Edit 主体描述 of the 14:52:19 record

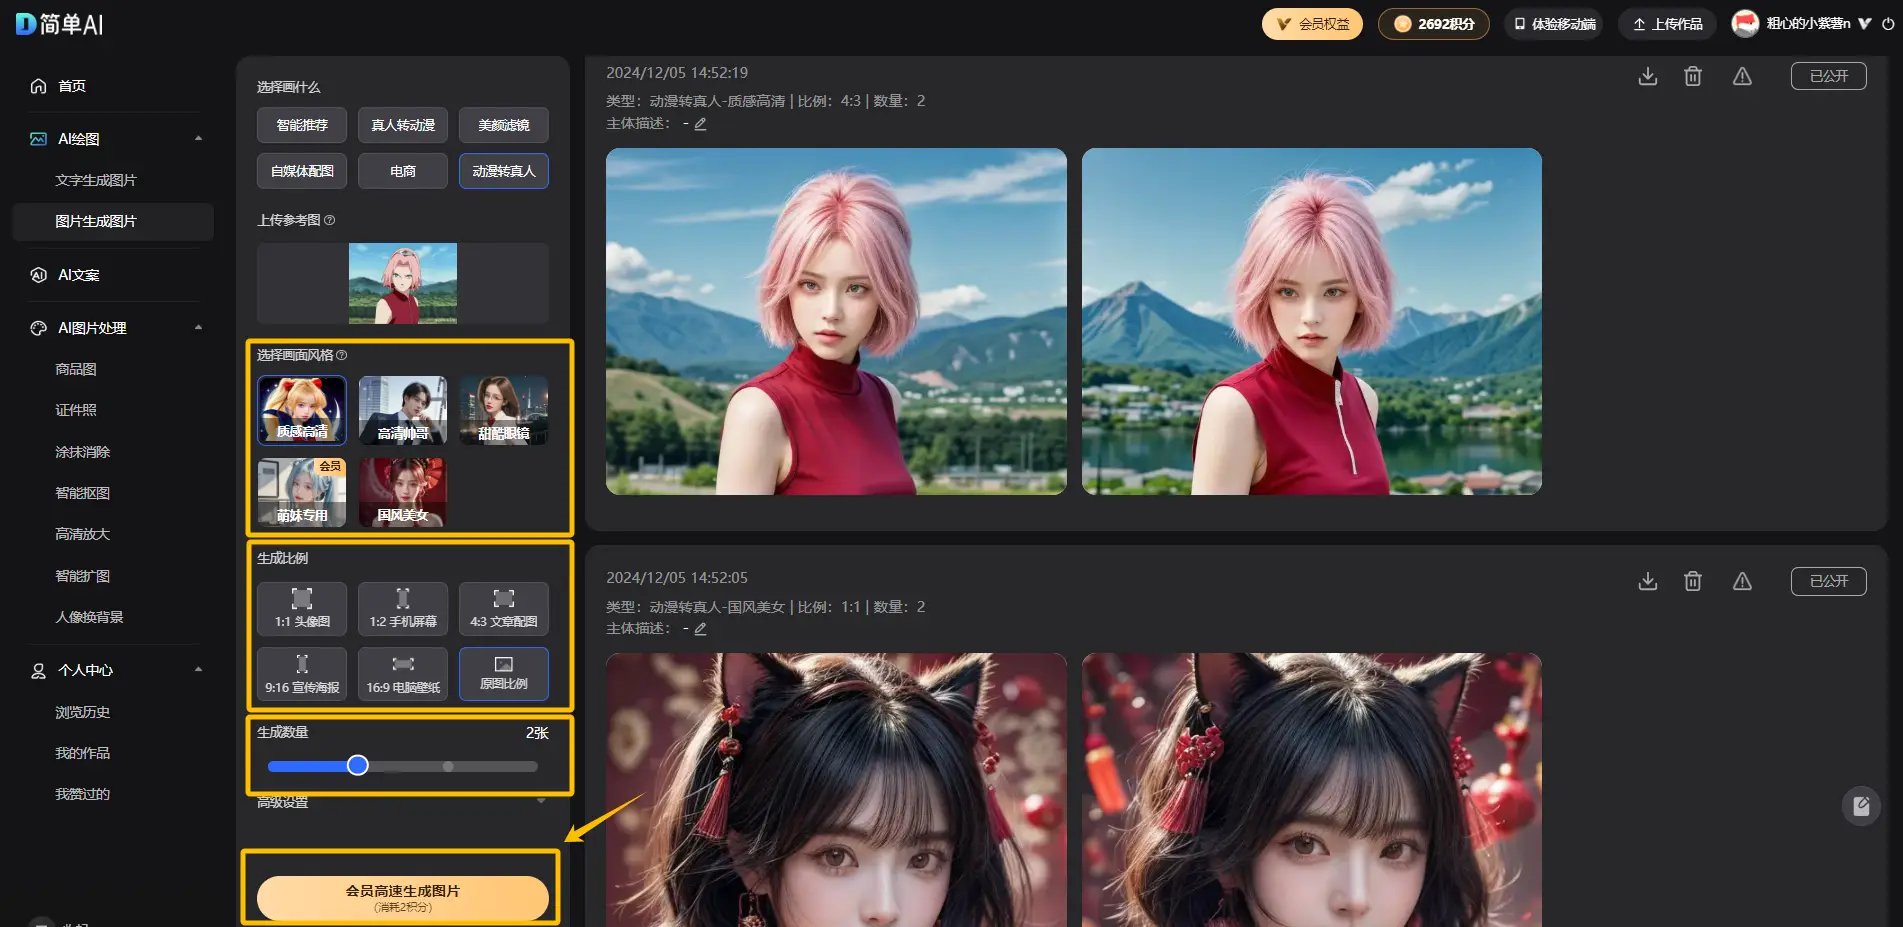point(700,124)
